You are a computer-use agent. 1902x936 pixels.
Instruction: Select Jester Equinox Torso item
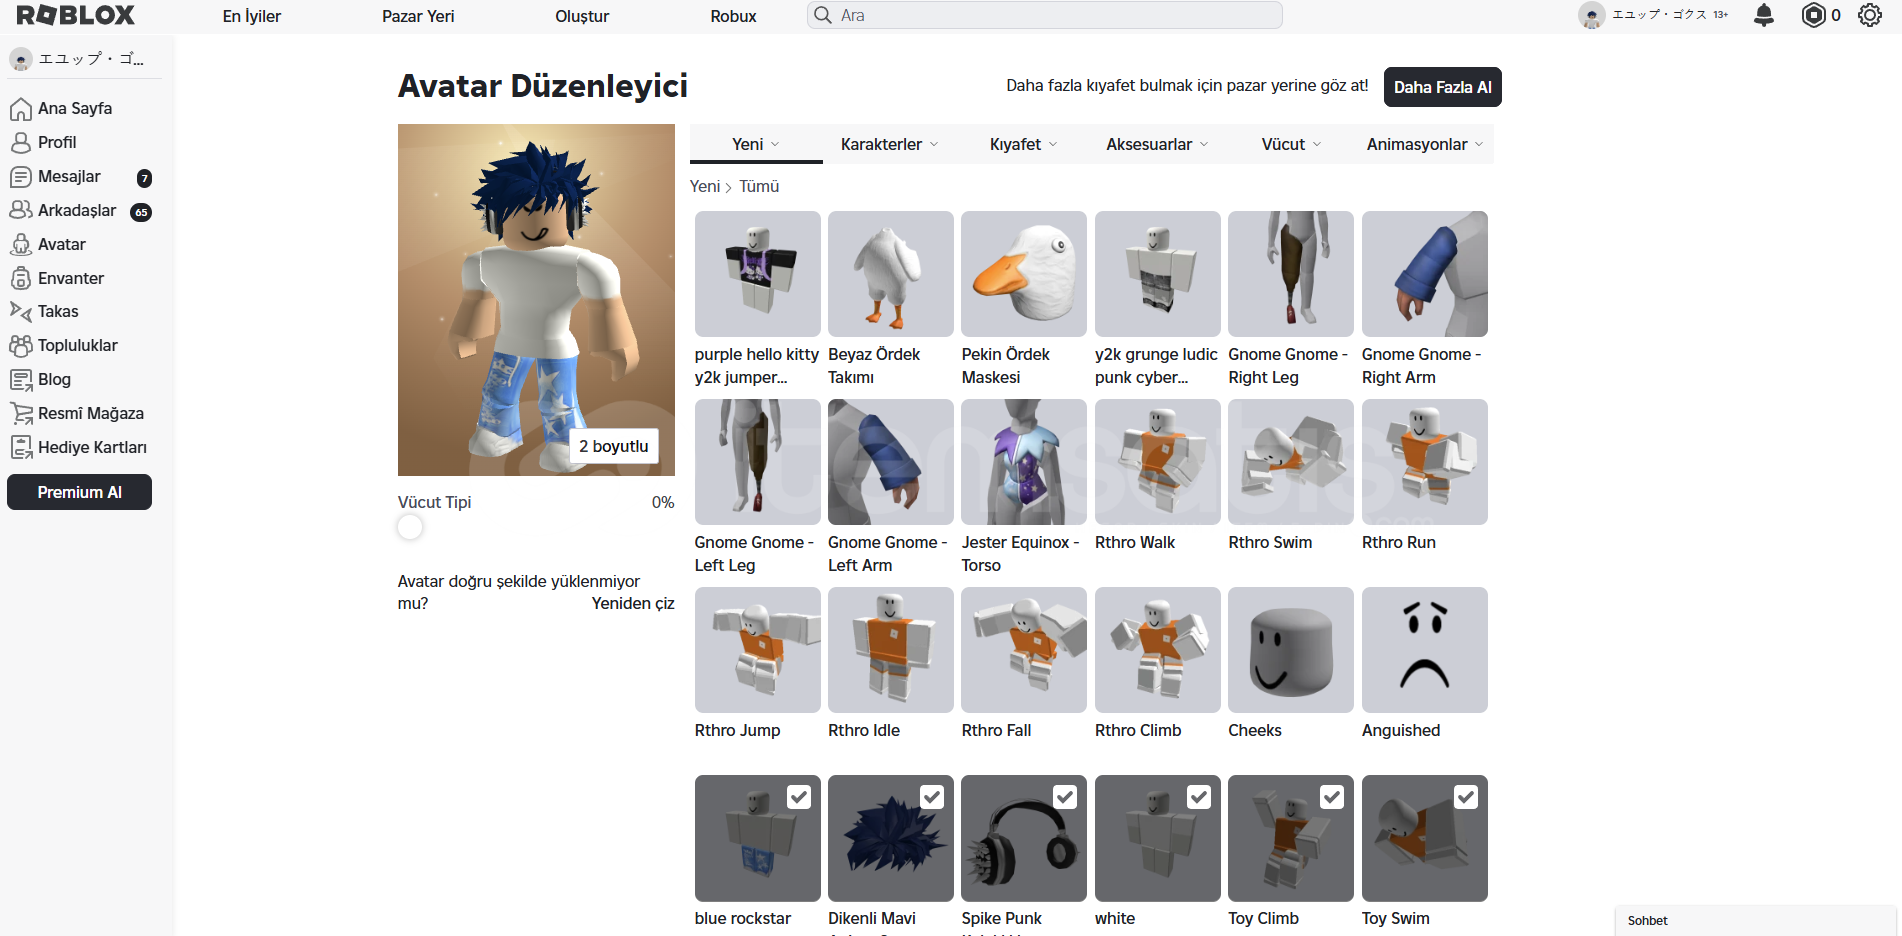1024,462
